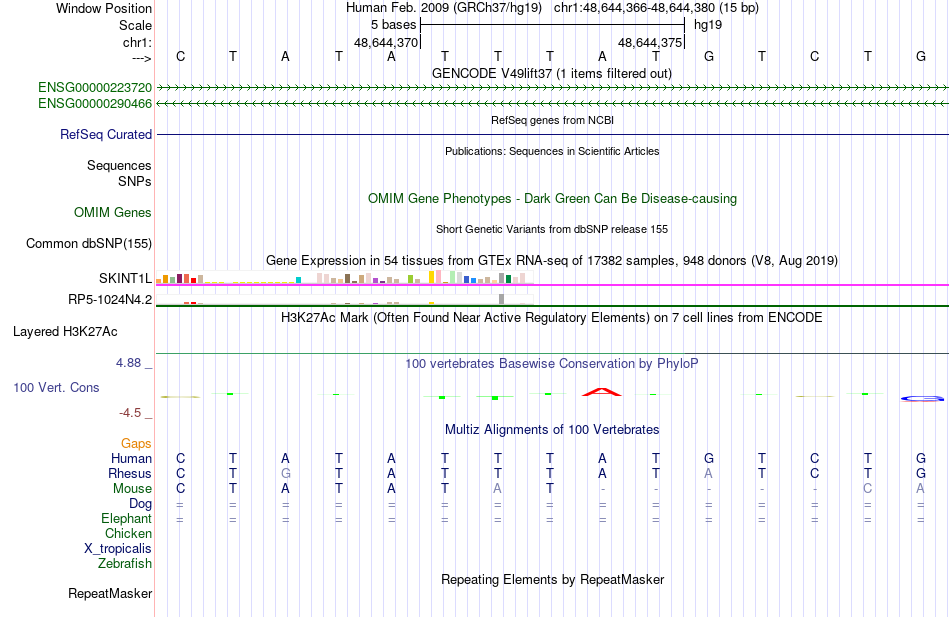Click the 5 bases scale label
The height and width of the screenshot is (617, 950).
(394, 25)
